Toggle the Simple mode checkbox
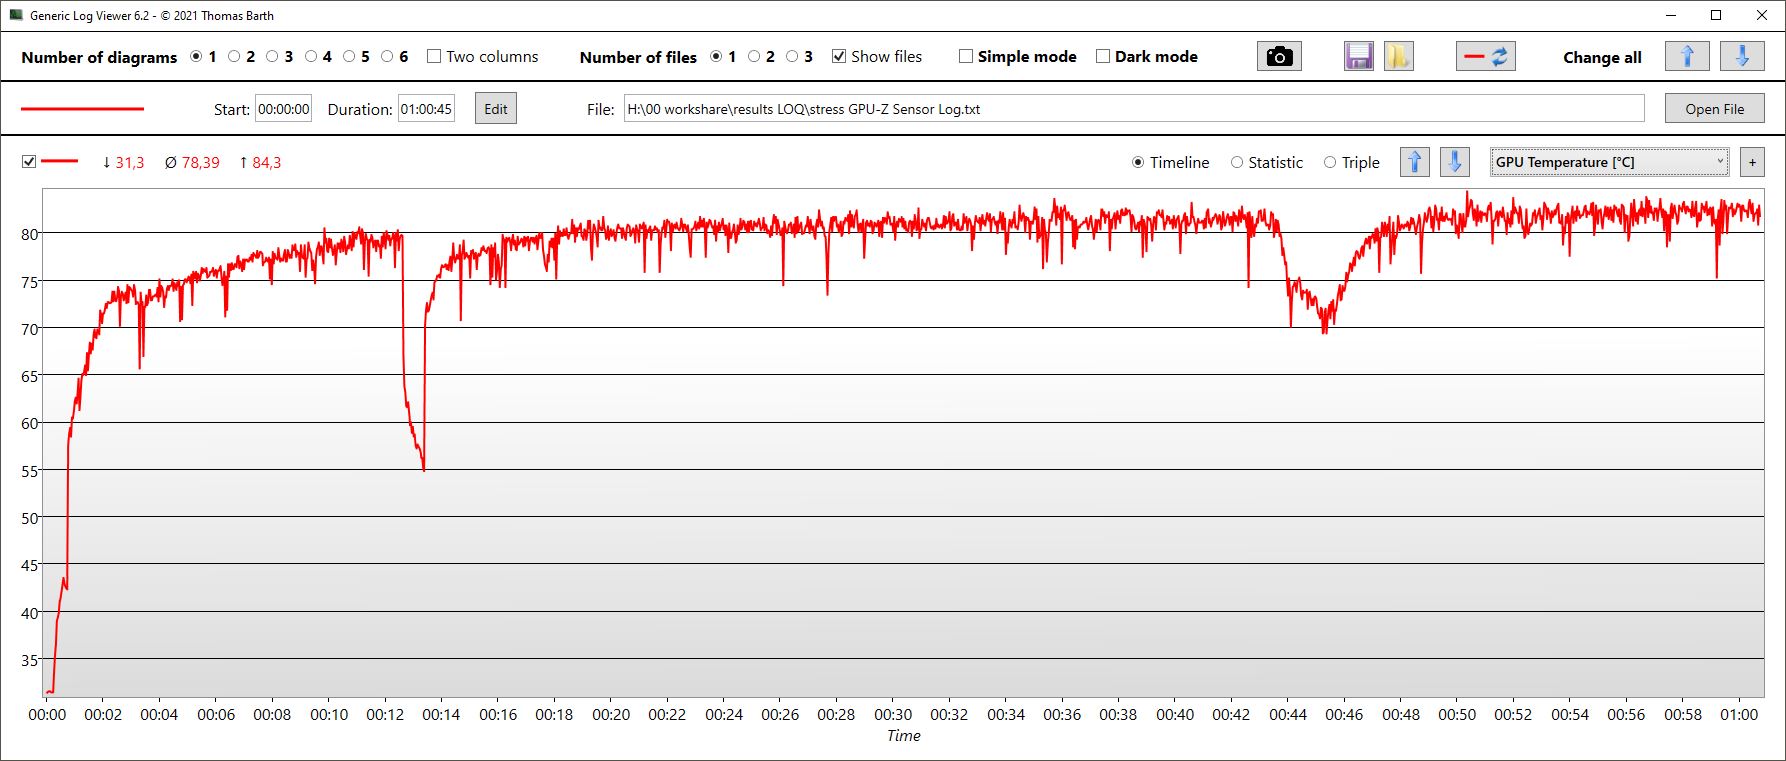Viewport: 1786px width, 761px height. pos(966,57)
